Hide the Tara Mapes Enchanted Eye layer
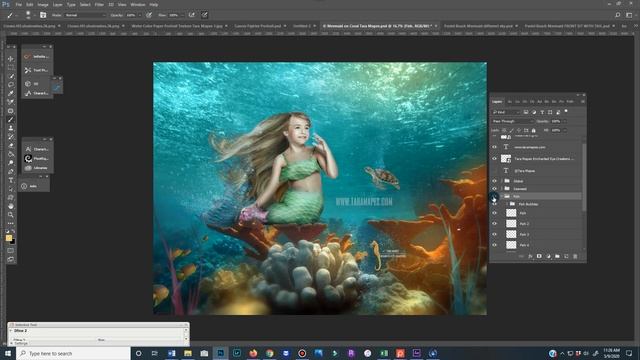 click(x=494, y=158)
